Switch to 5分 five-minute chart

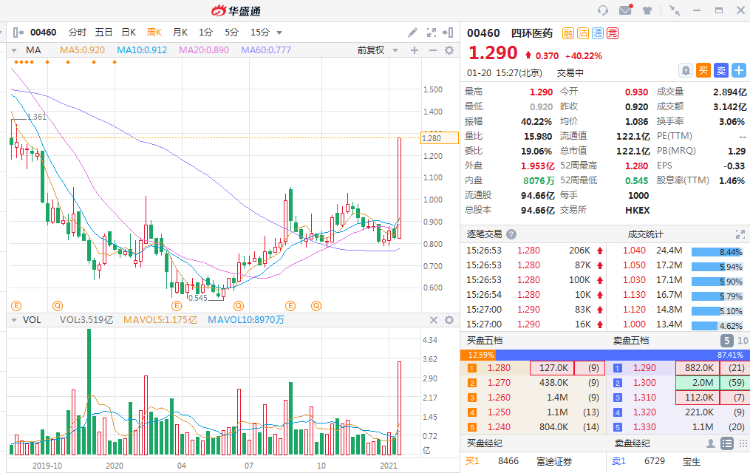232,33
